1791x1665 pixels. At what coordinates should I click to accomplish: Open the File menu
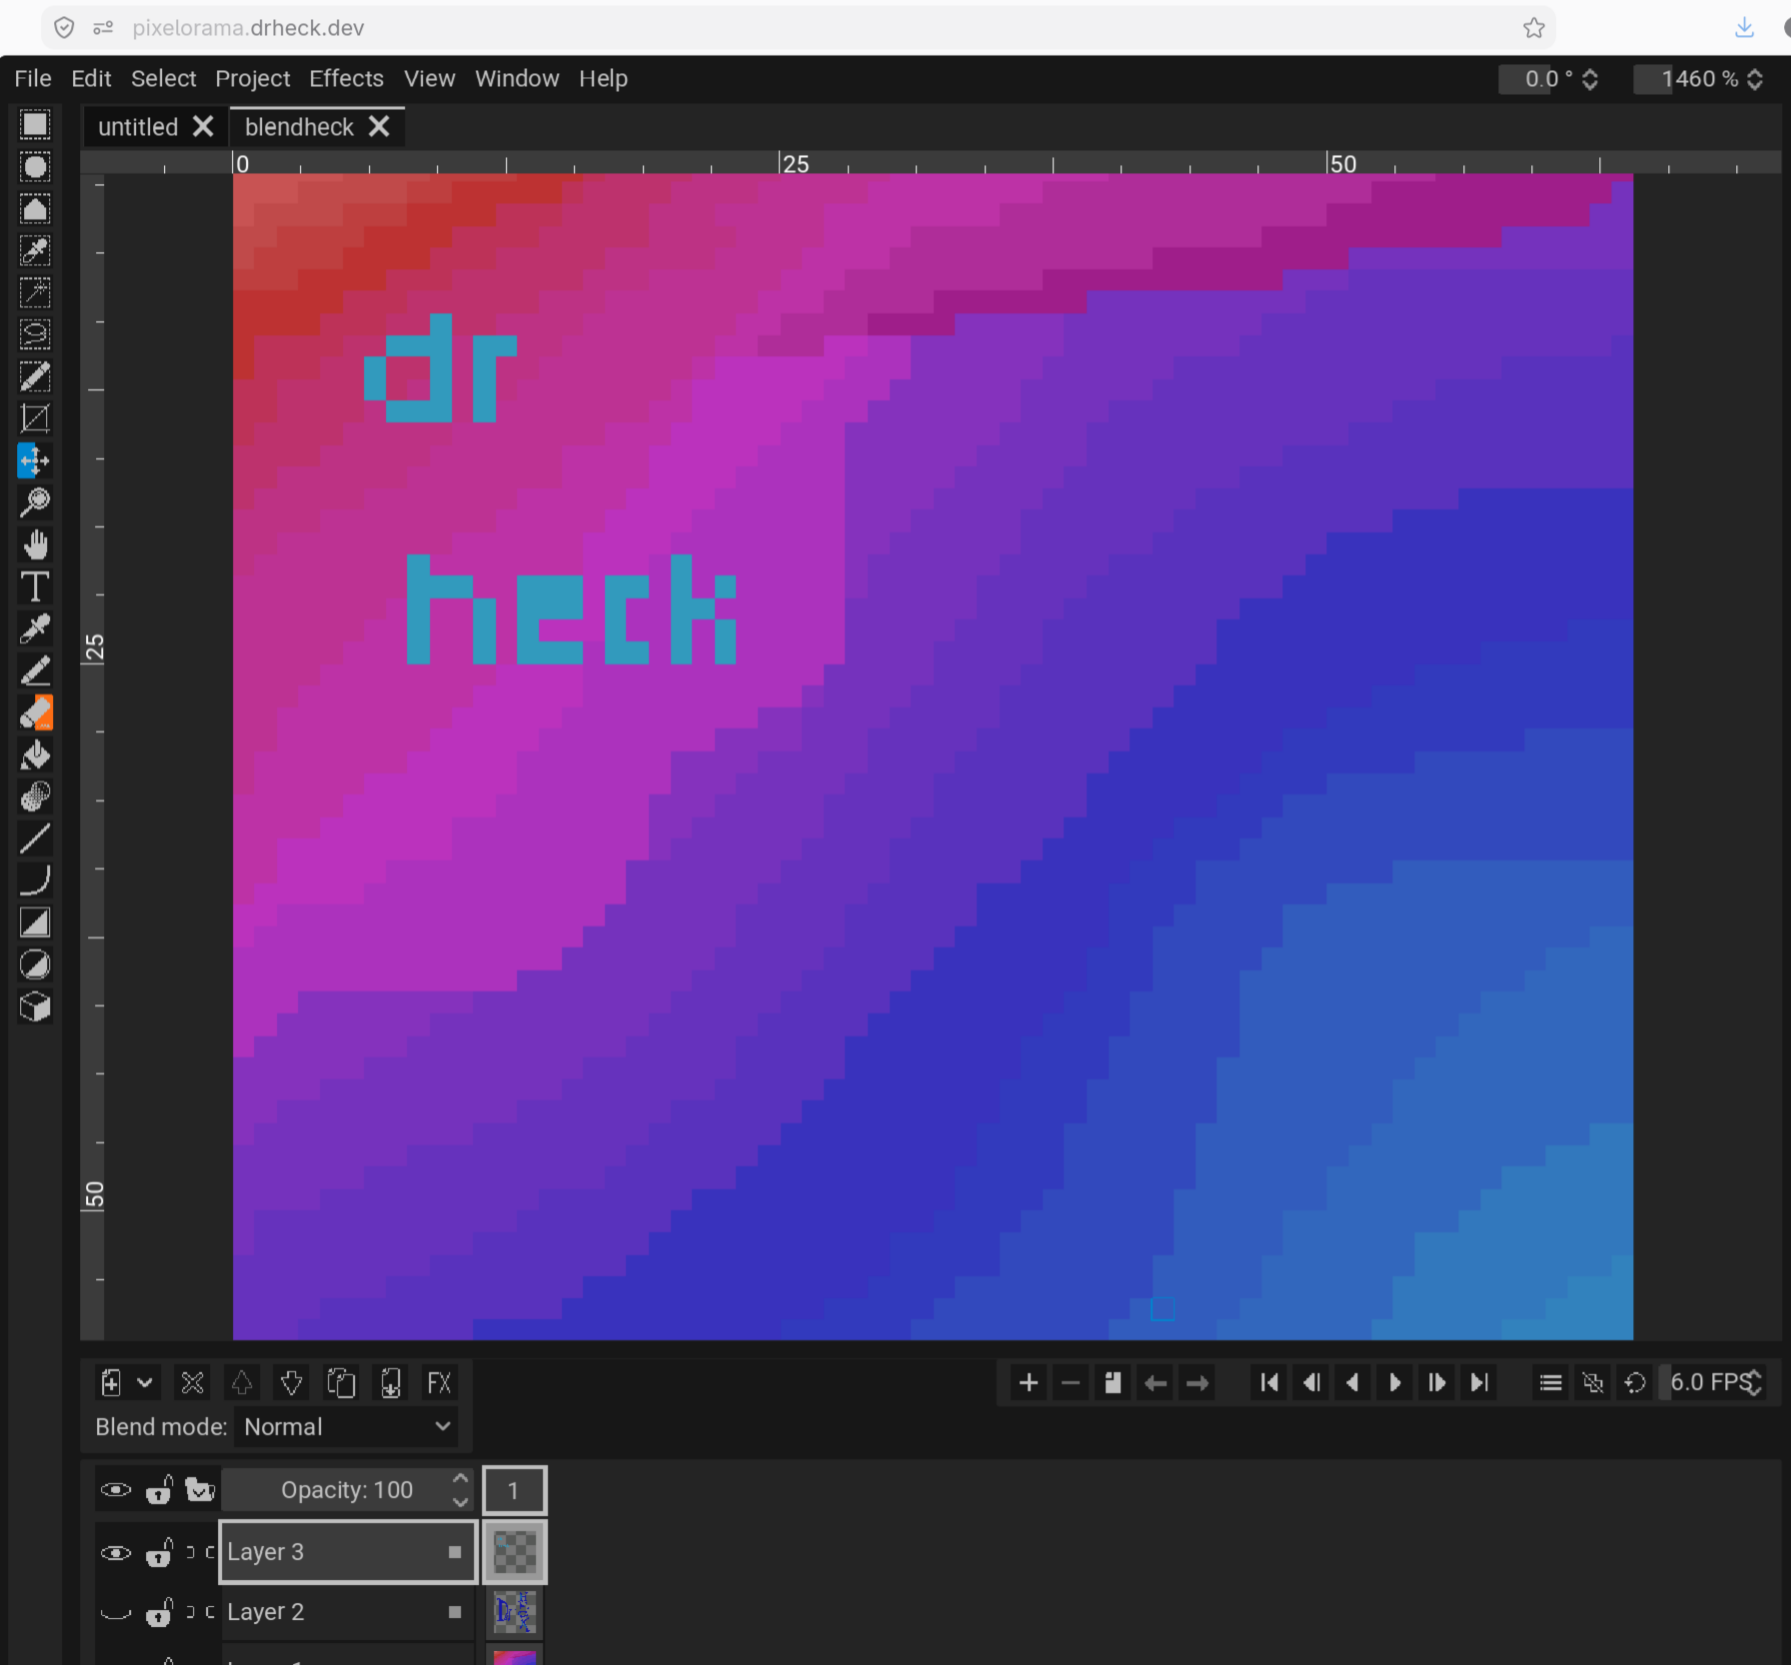pos(33,78)
